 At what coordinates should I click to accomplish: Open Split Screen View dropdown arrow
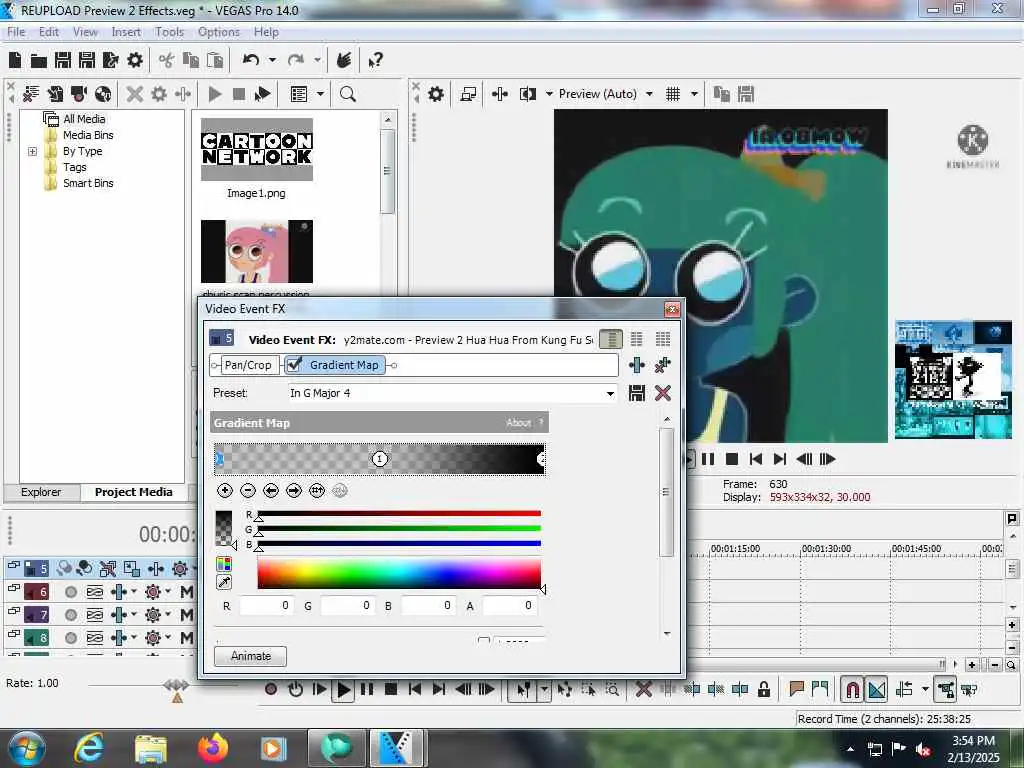[x=549, y=94]
